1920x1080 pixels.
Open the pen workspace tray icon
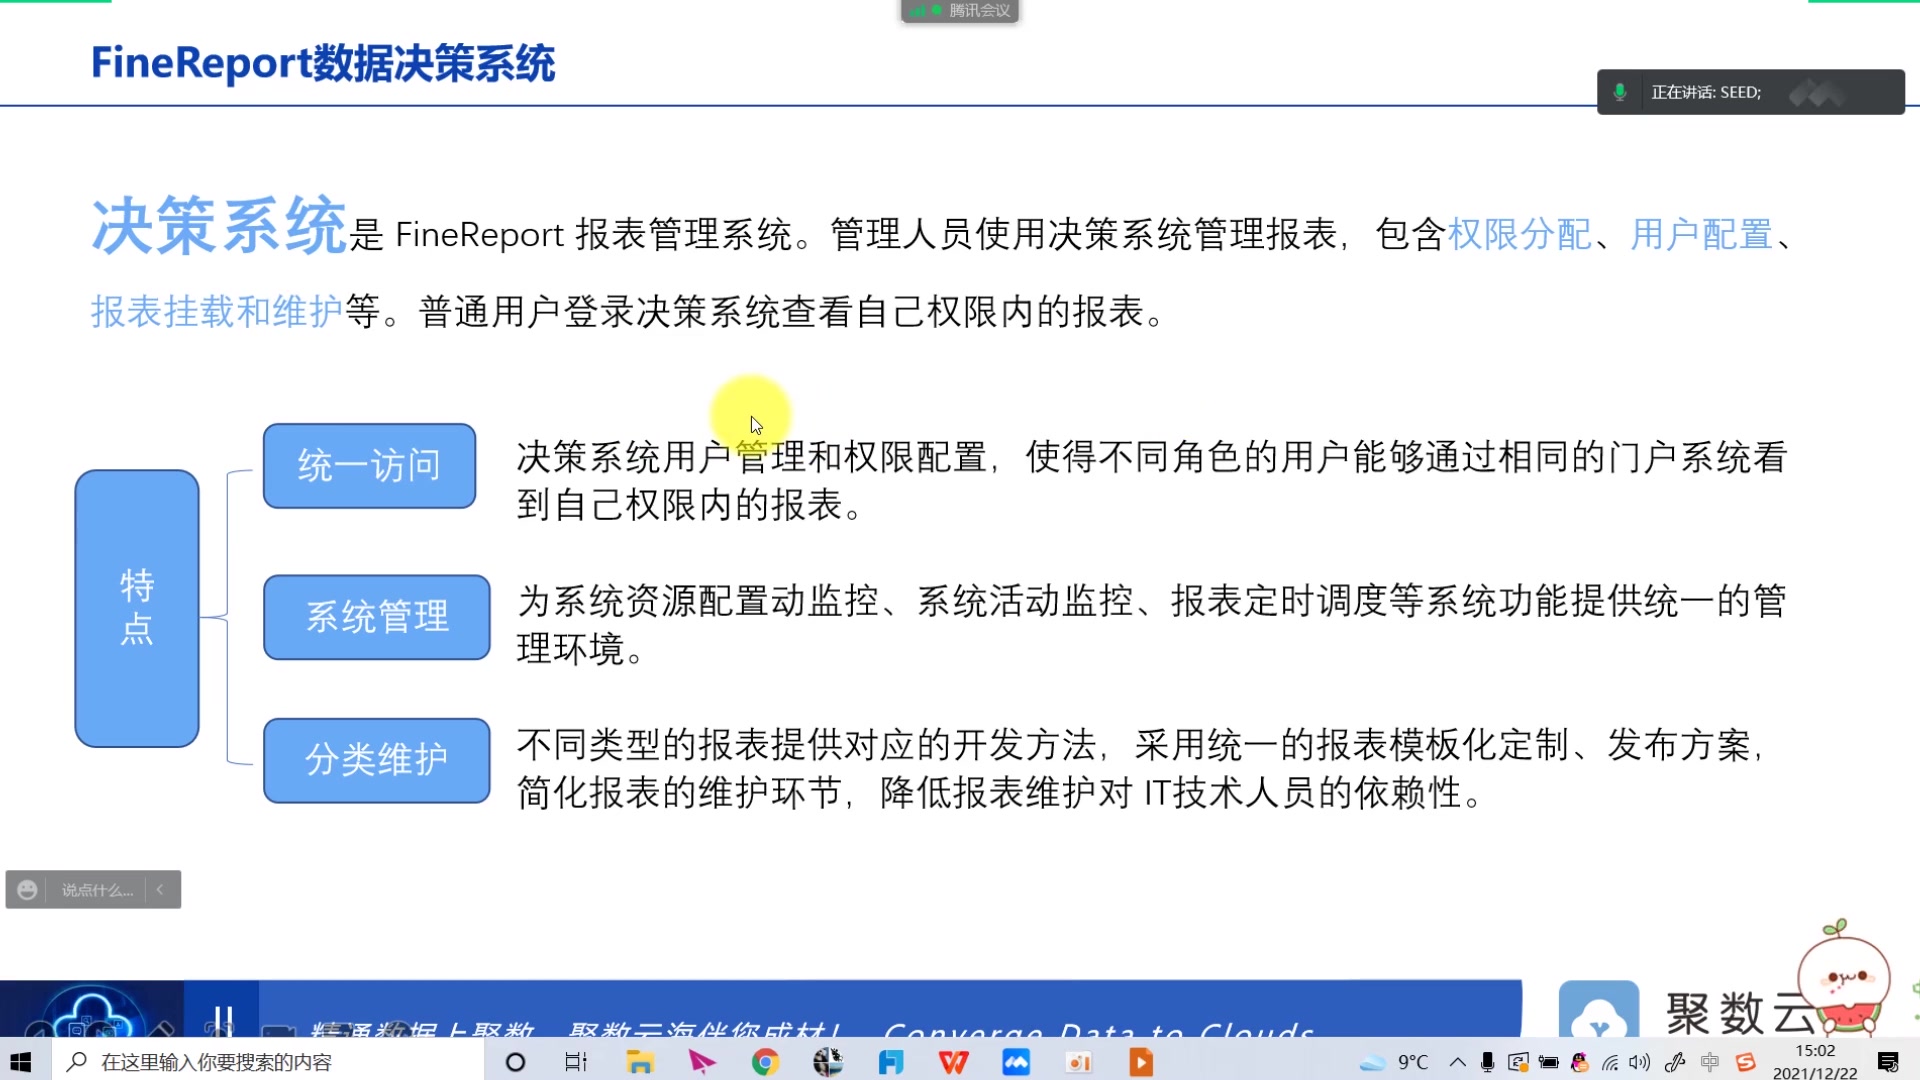coord(1675,1062)
